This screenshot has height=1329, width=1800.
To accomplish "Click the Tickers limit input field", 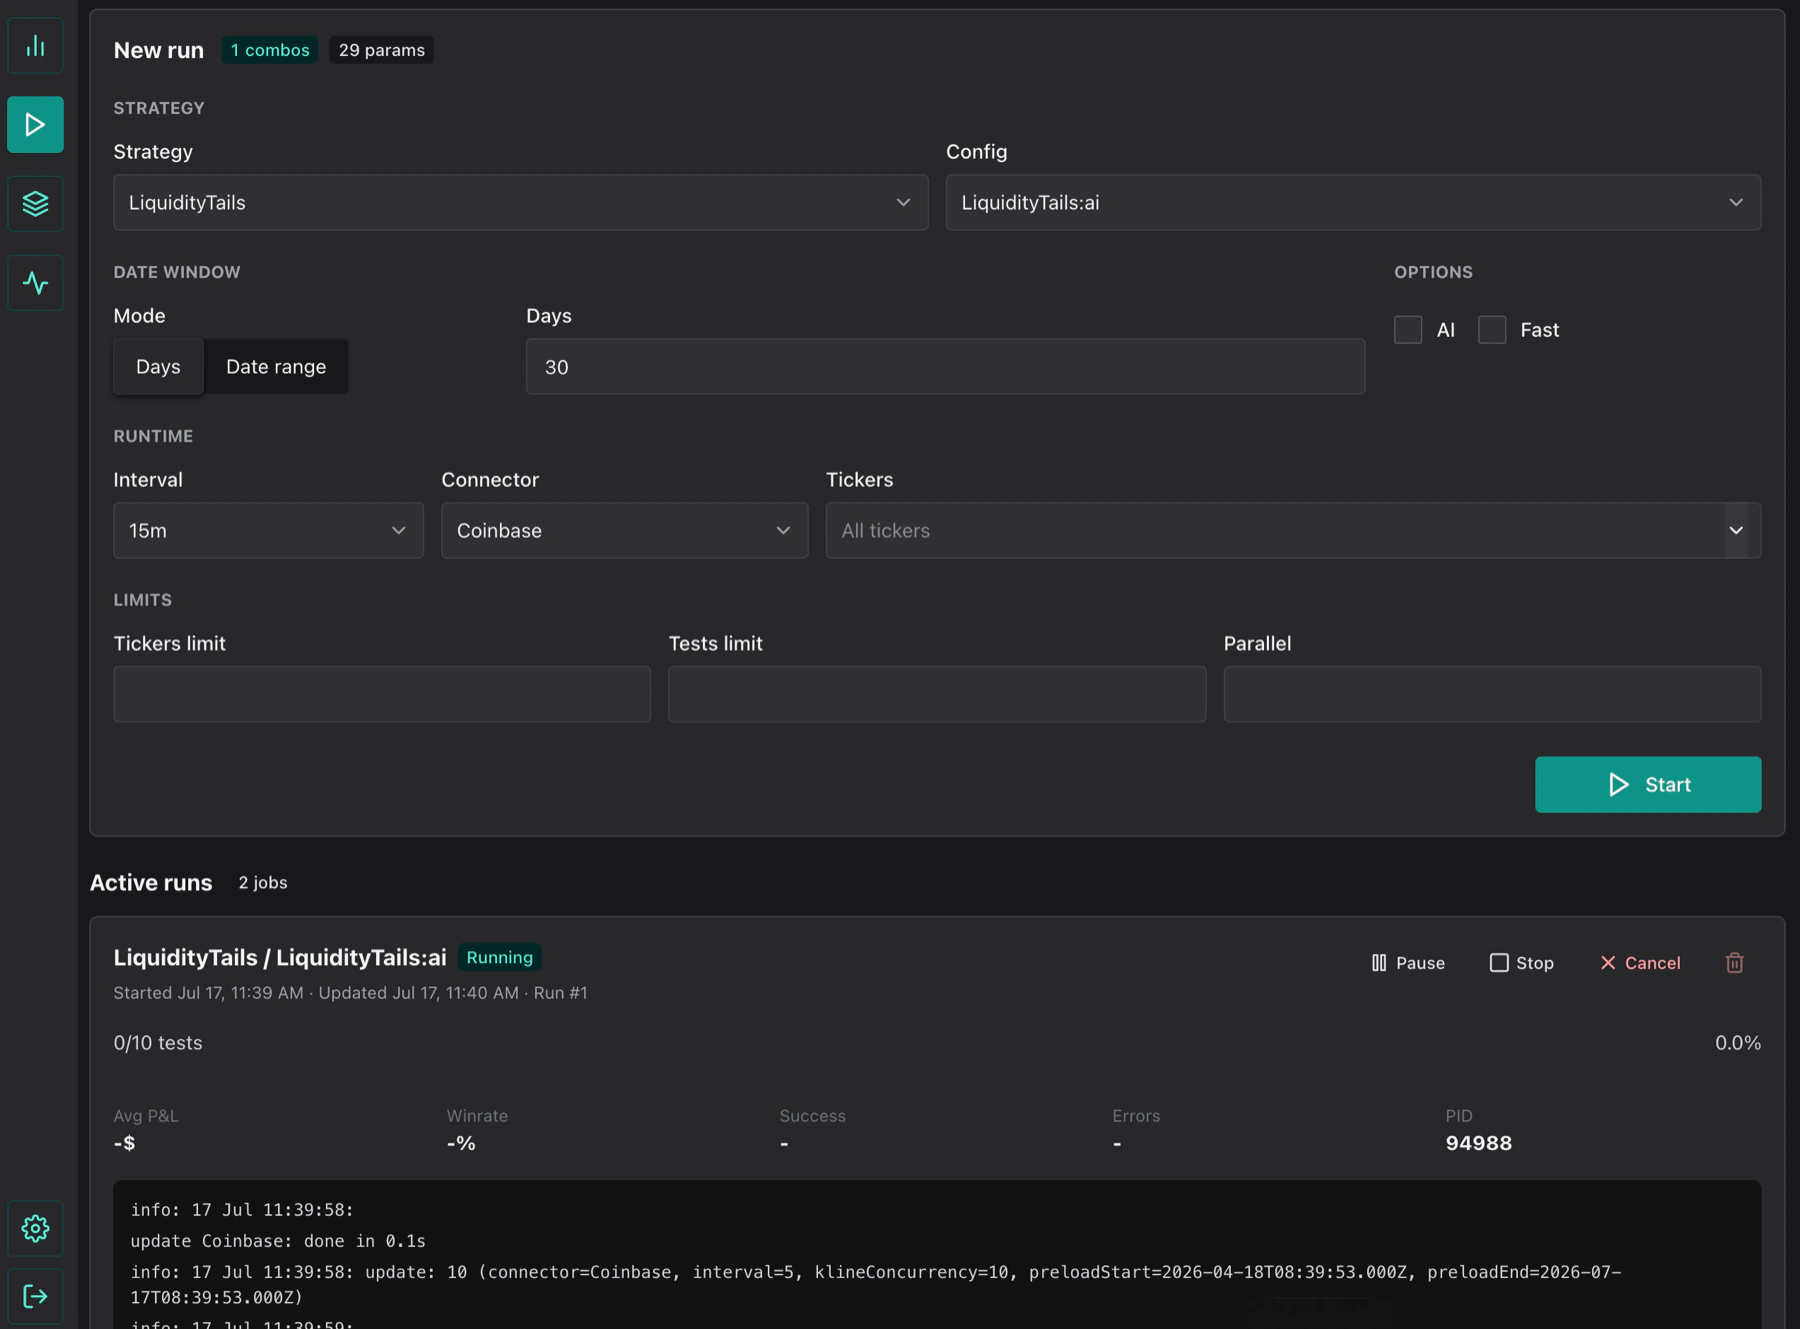I will coord(382,695).
